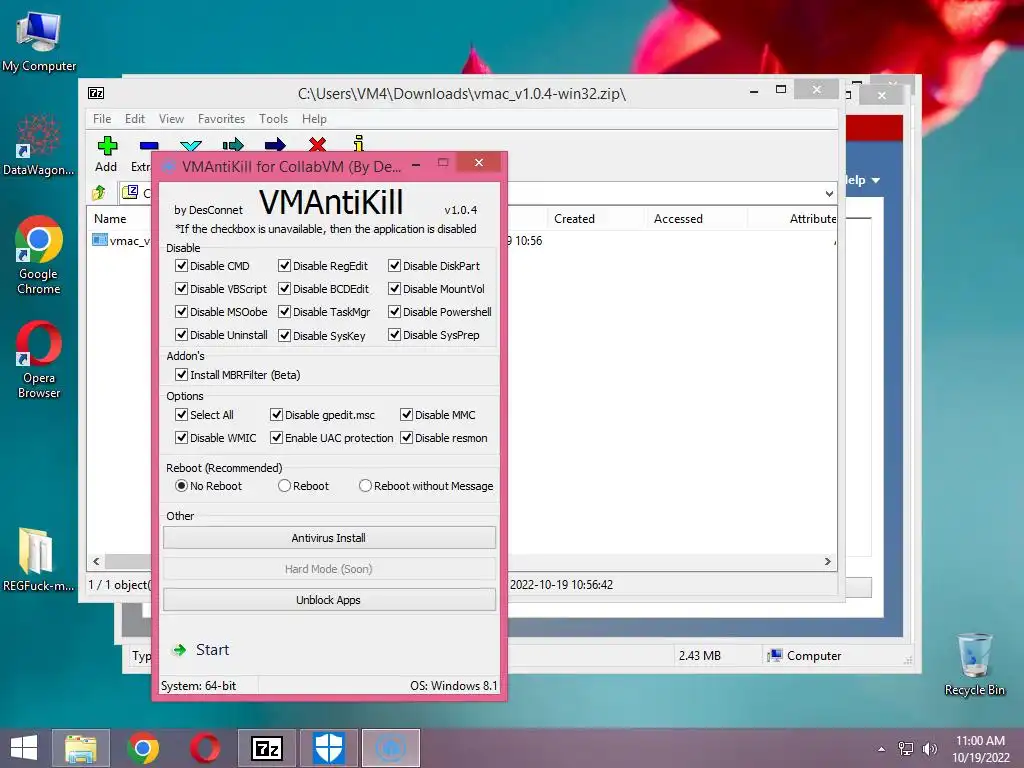Open Opera from the taskbar
Image resolution: width=1024 pixels, height=768 pixels.
pos(205,748)
